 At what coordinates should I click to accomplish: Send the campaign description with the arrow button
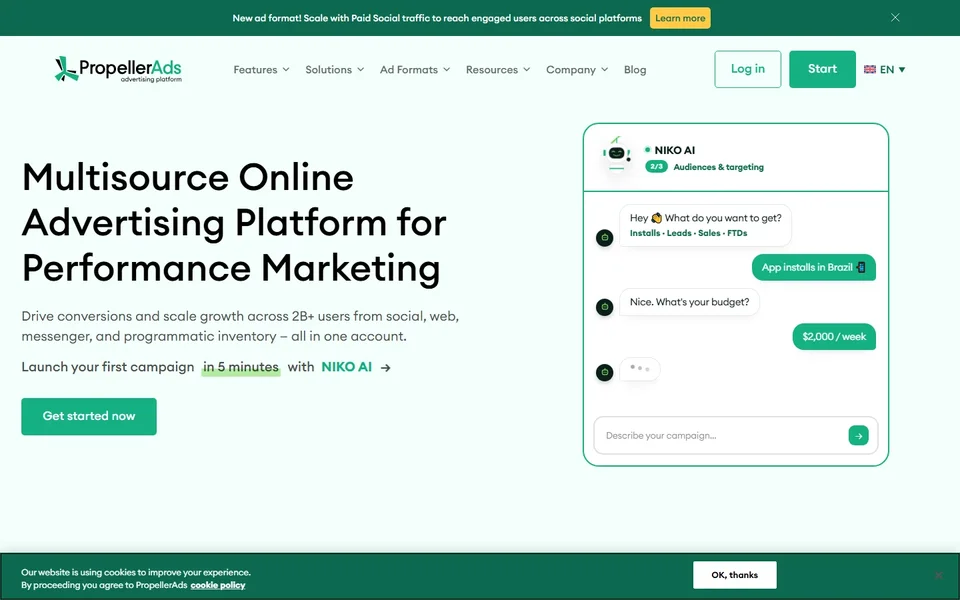(x=858, y=435)
